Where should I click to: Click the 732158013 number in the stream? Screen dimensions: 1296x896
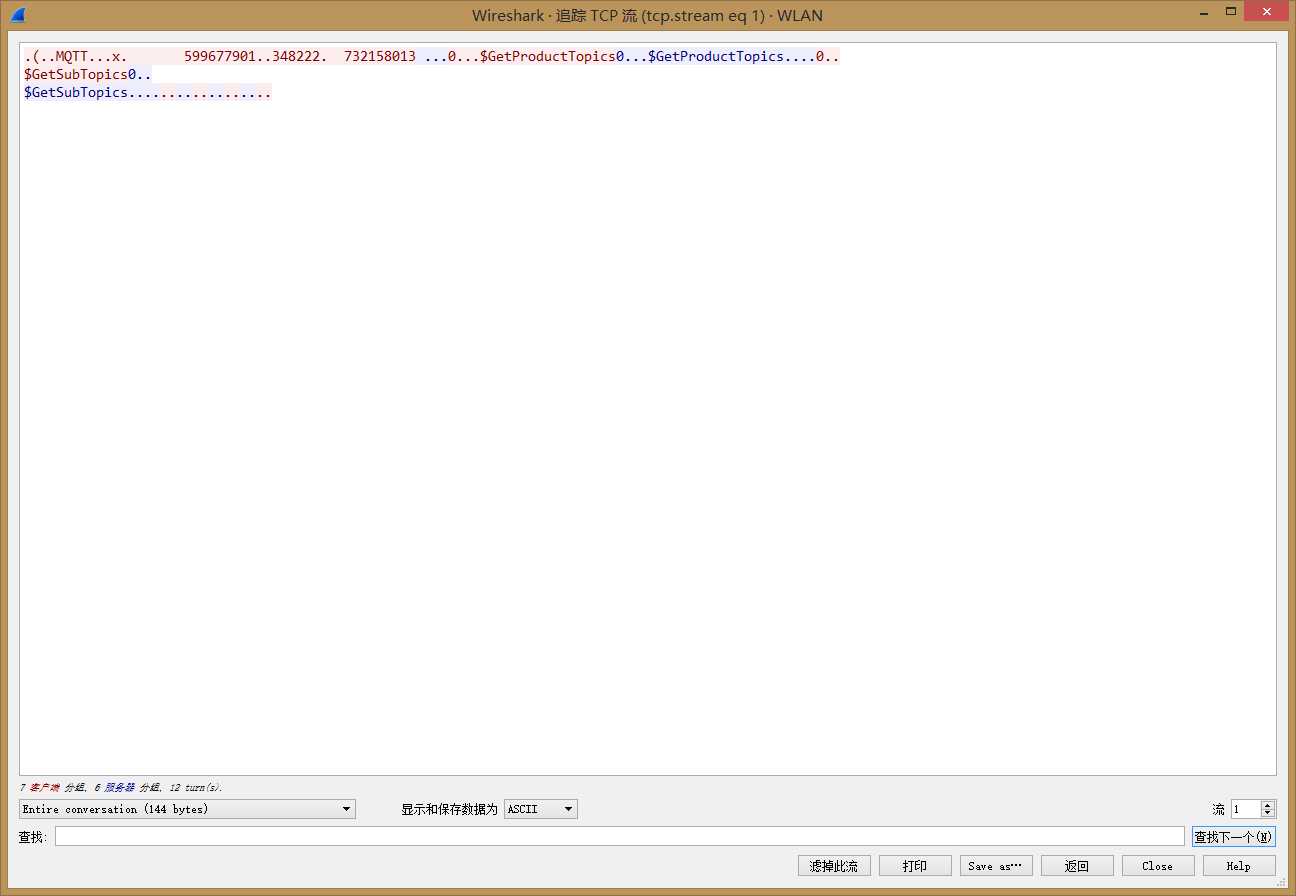[380, 57]
